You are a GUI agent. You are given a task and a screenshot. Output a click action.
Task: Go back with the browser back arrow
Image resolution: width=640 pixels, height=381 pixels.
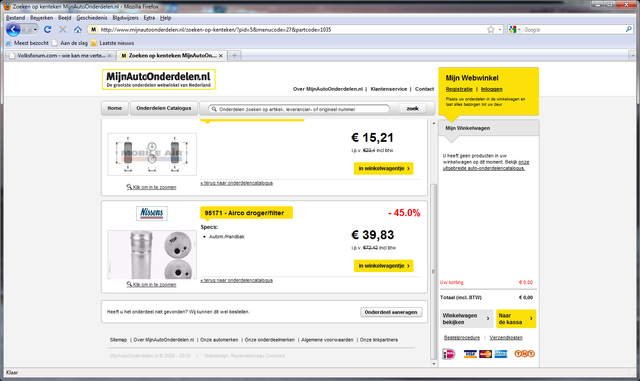coord(13,29)
